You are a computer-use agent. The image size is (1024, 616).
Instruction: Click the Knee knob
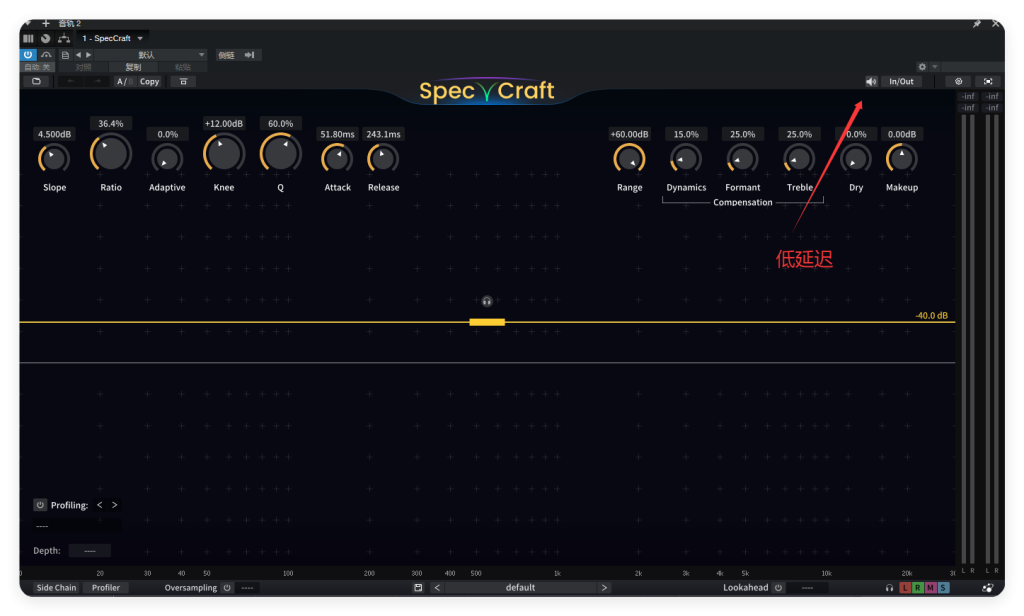pos(224,154)
